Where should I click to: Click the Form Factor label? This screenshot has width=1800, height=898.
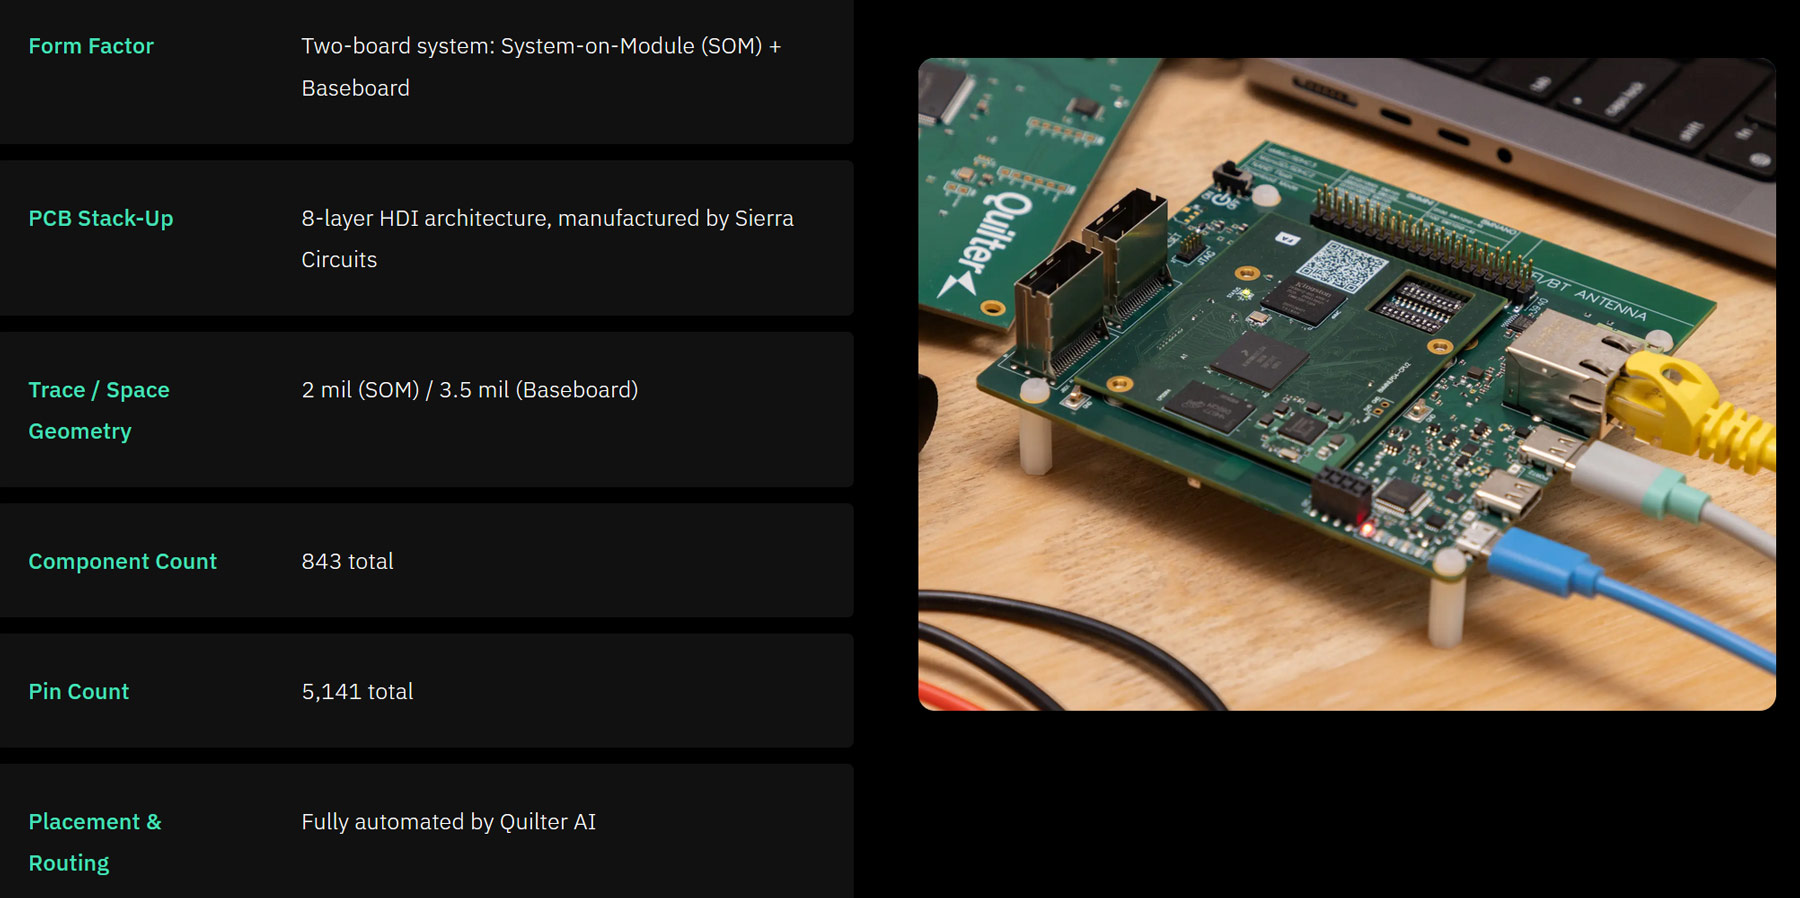click(x=91, y=46)
